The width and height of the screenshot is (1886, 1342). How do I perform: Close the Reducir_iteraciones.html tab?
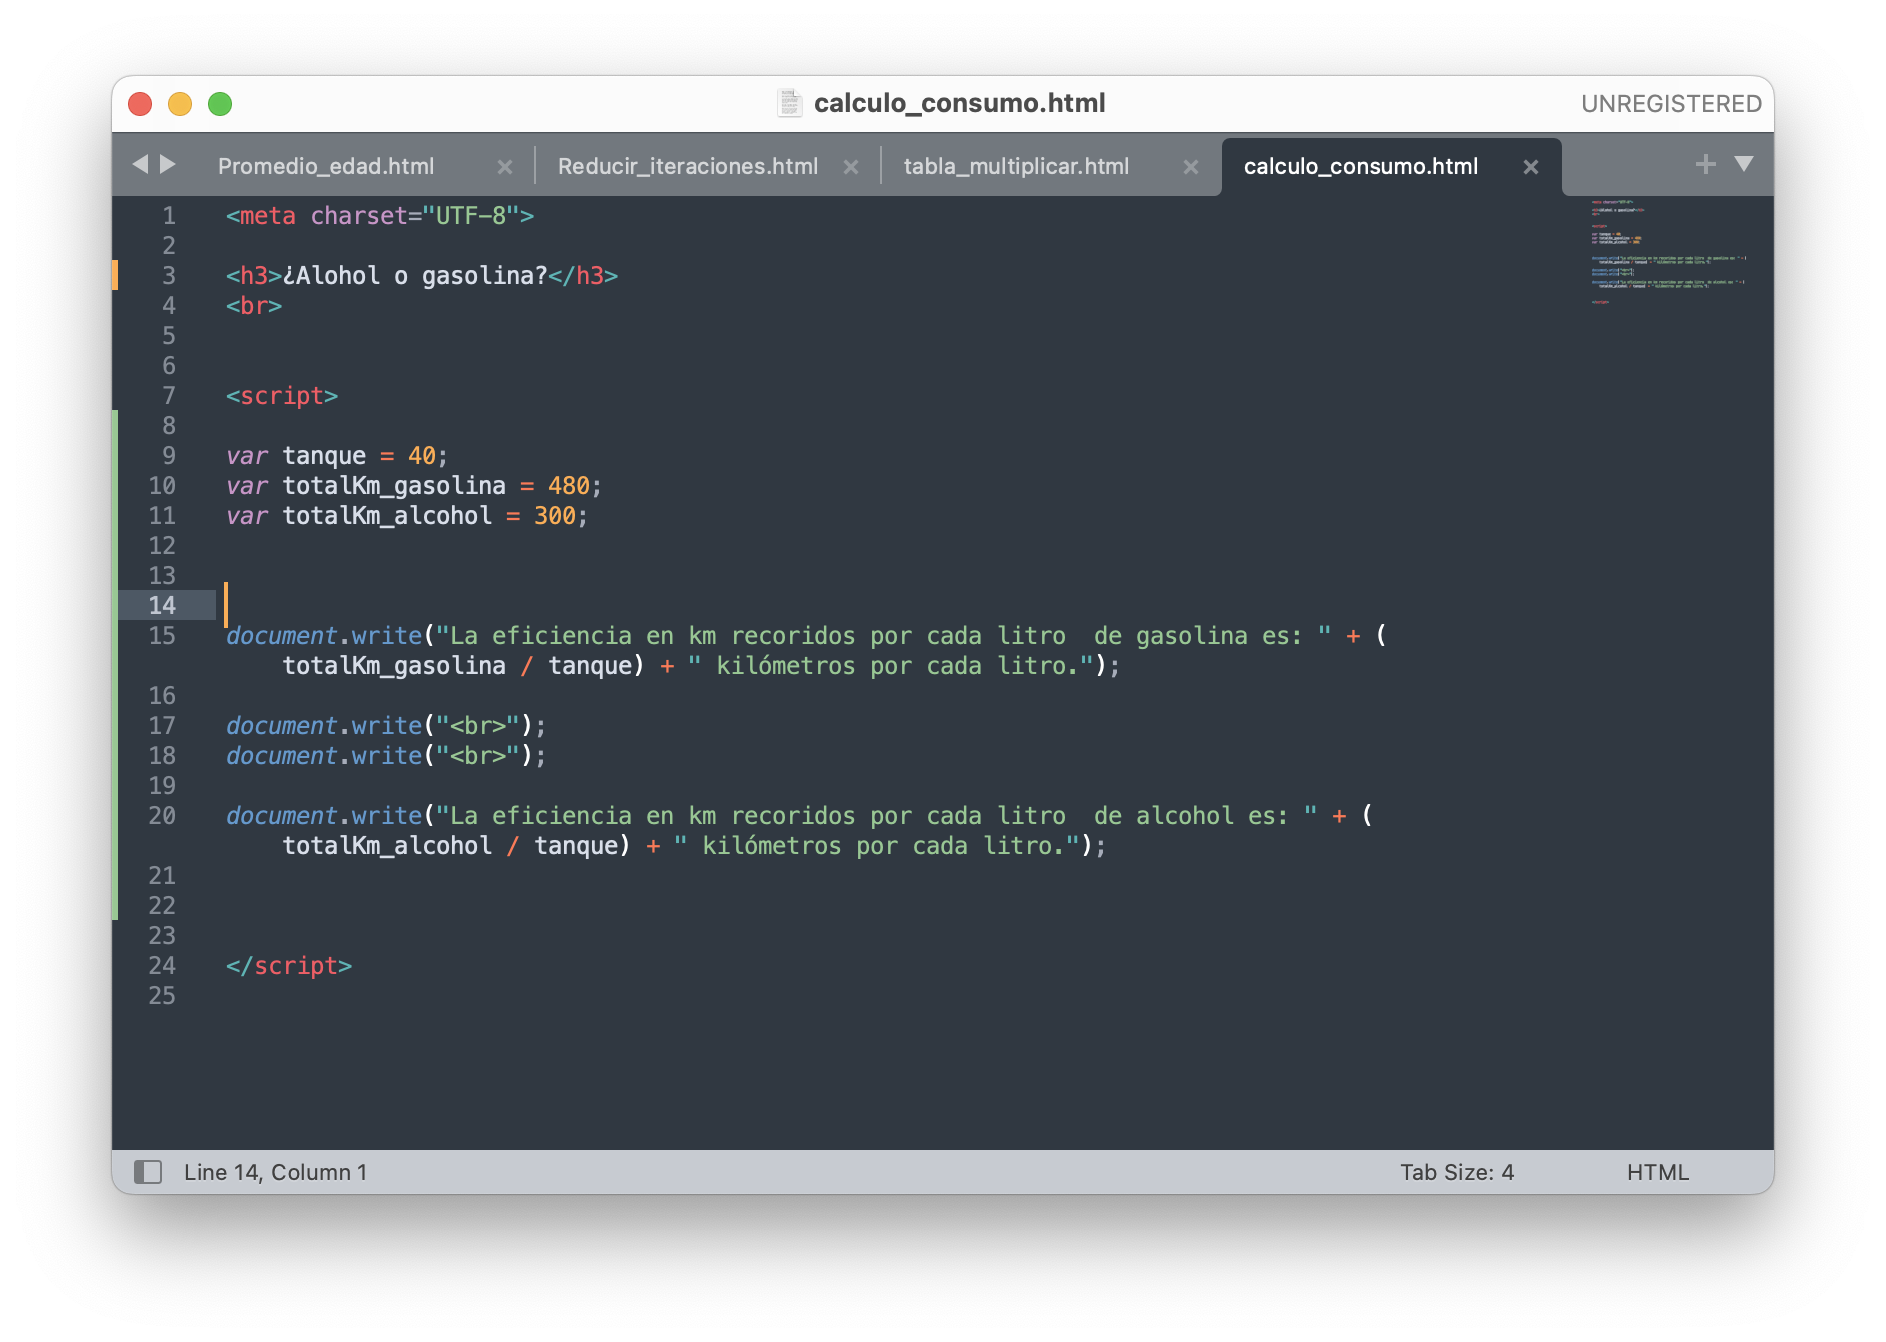[x=851, y=167]
